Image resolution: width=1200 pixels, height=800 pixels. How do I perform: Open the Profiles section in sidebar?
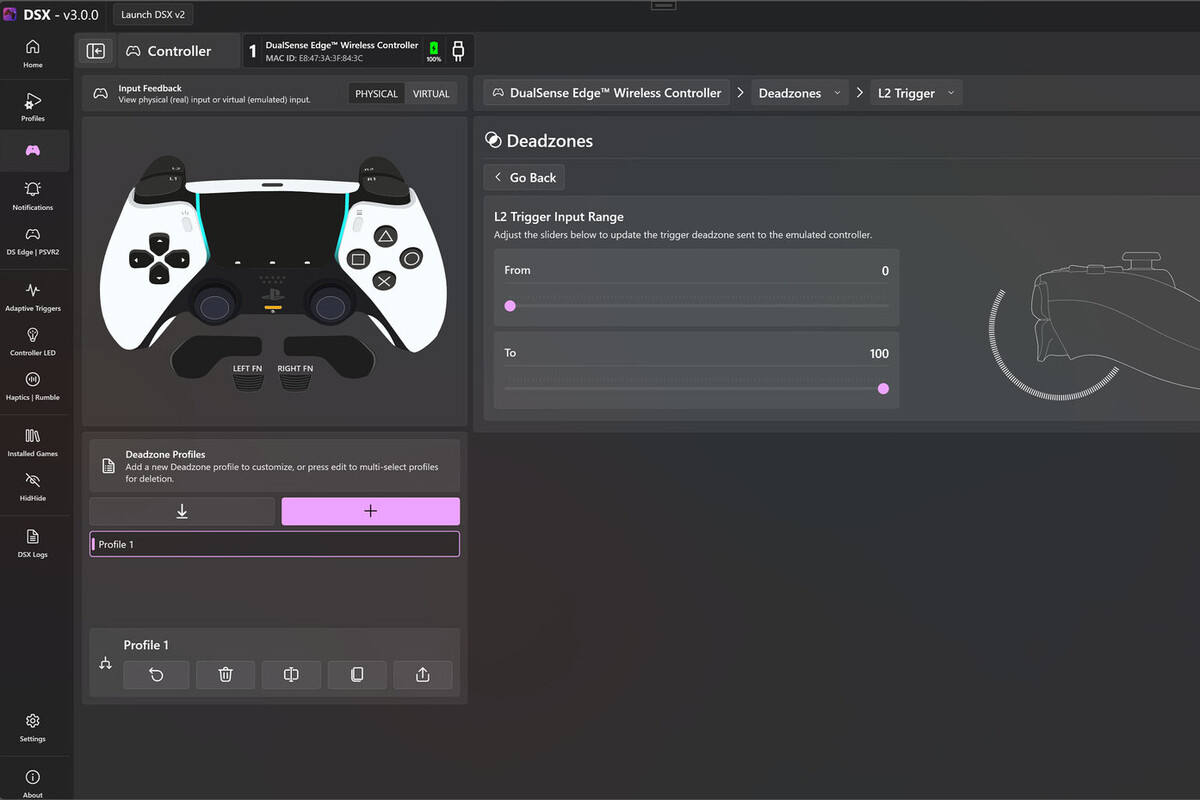(33, 106)
